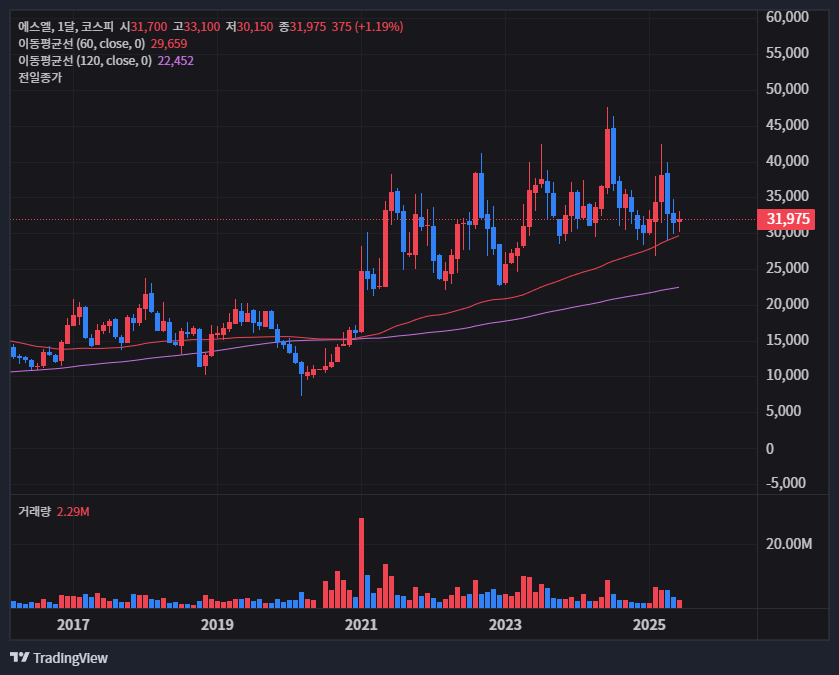Screen dimensions: 839x675
Task: Click the 25,000 price axis label
Action: 787,267
